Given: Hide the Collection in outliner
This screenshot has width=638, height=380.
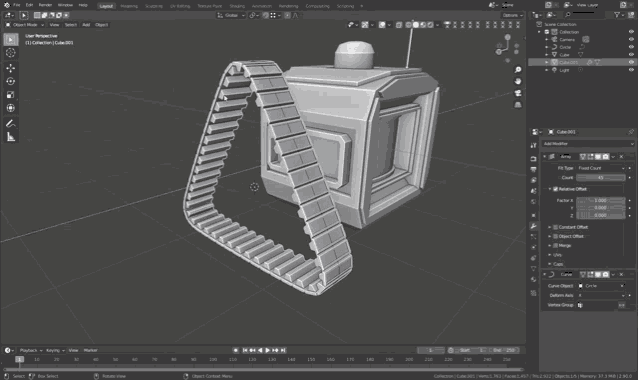Looking at the screenshot, I should click(631, 32).
